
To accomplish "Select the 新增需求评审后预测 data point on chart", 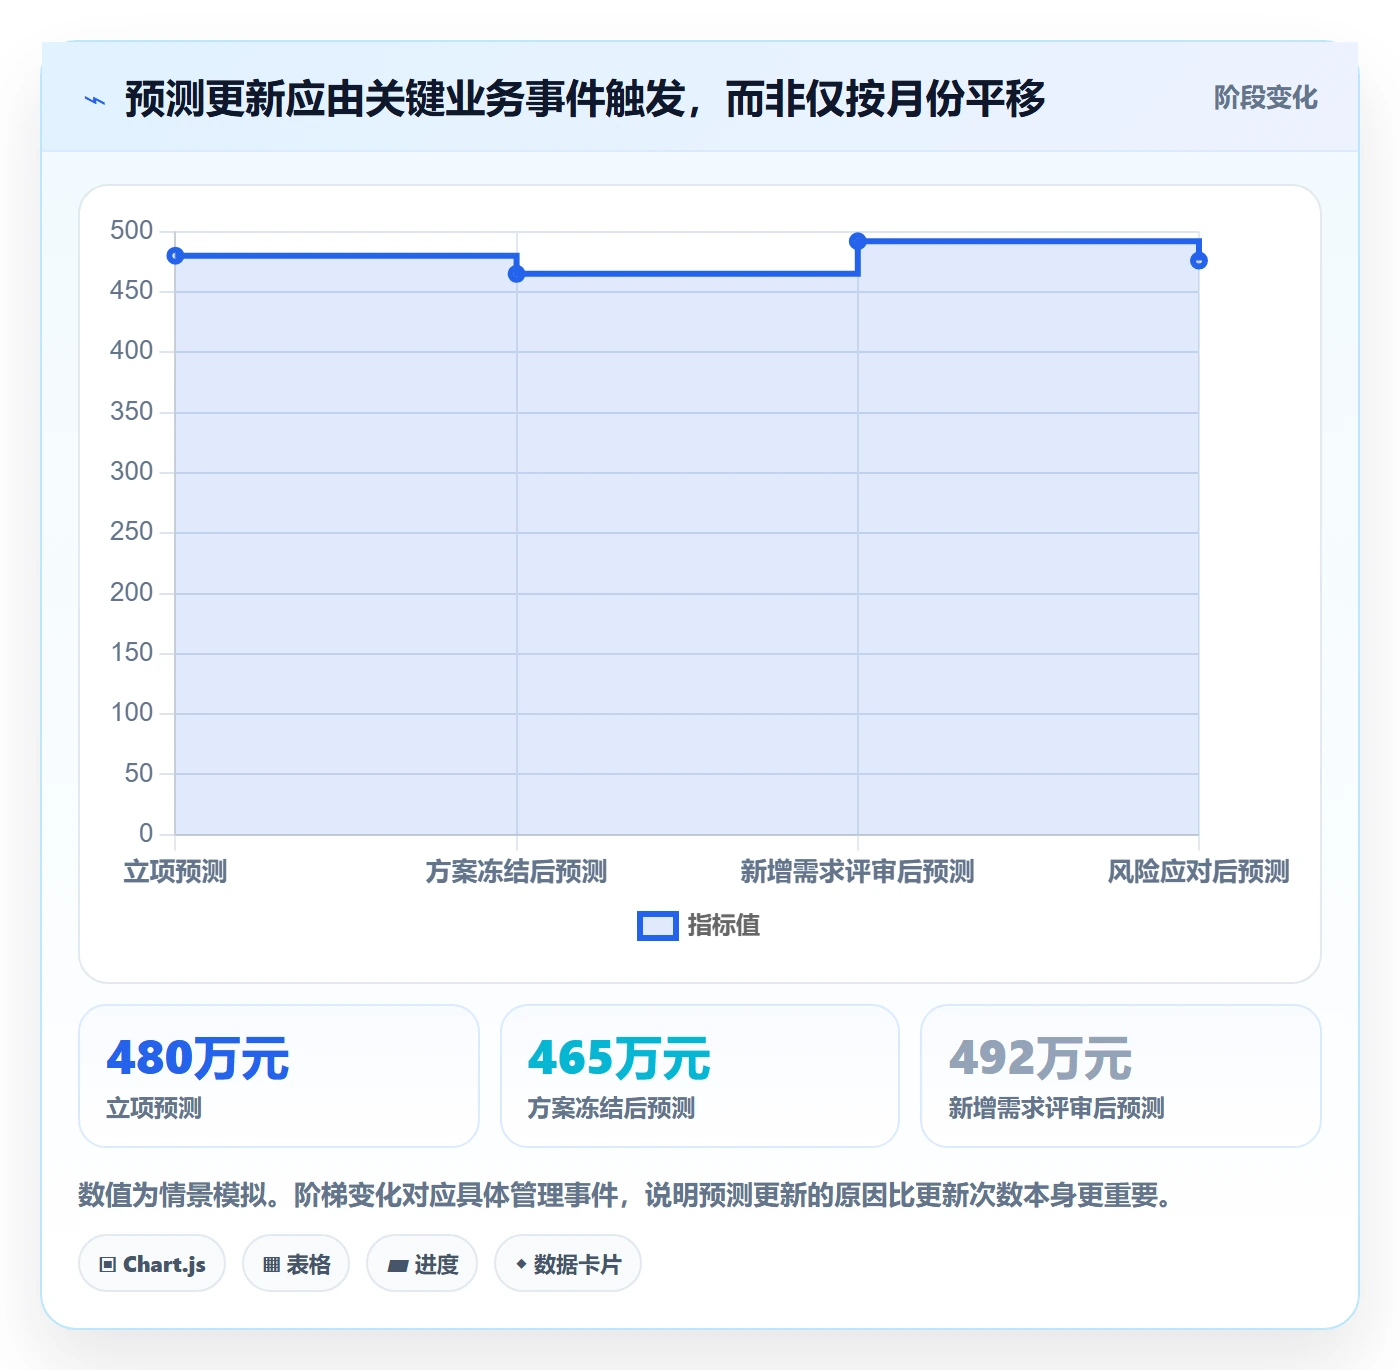I will [x=858, y=241].
